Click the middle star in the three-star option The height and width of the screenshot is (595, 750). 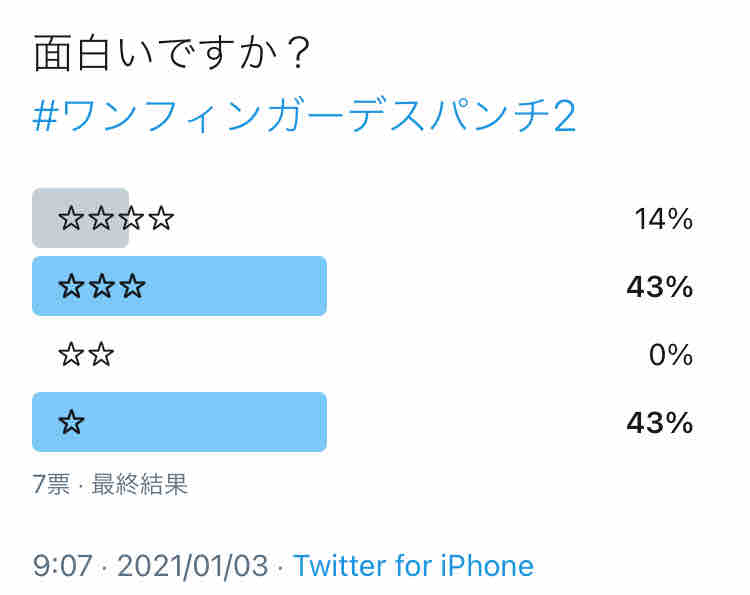[102, 288]
